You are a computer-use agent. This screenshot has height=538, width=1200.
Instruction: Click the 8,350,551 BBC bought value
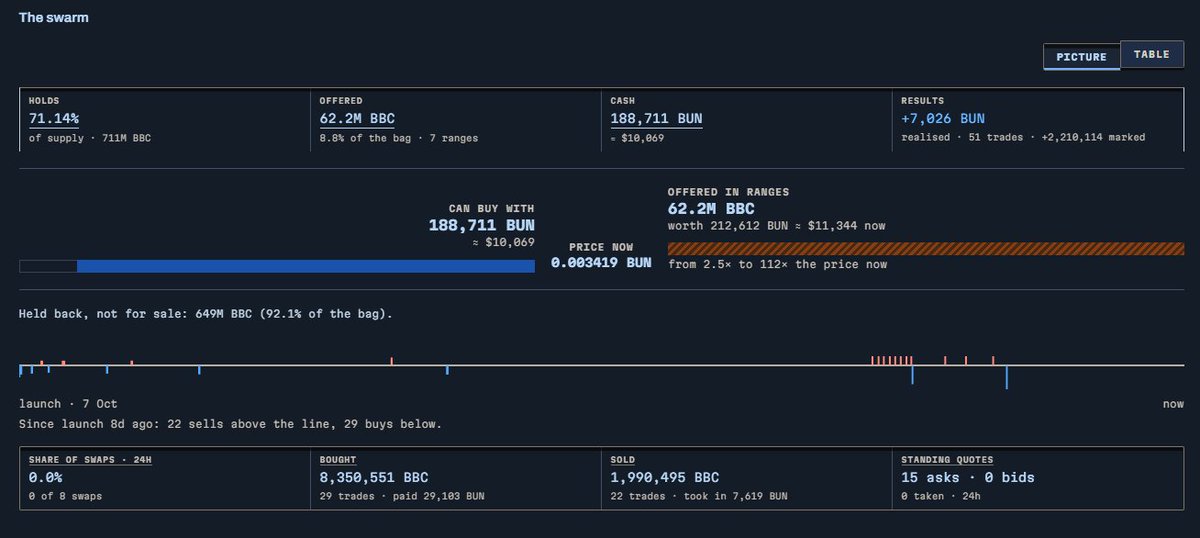pos(374,478)
